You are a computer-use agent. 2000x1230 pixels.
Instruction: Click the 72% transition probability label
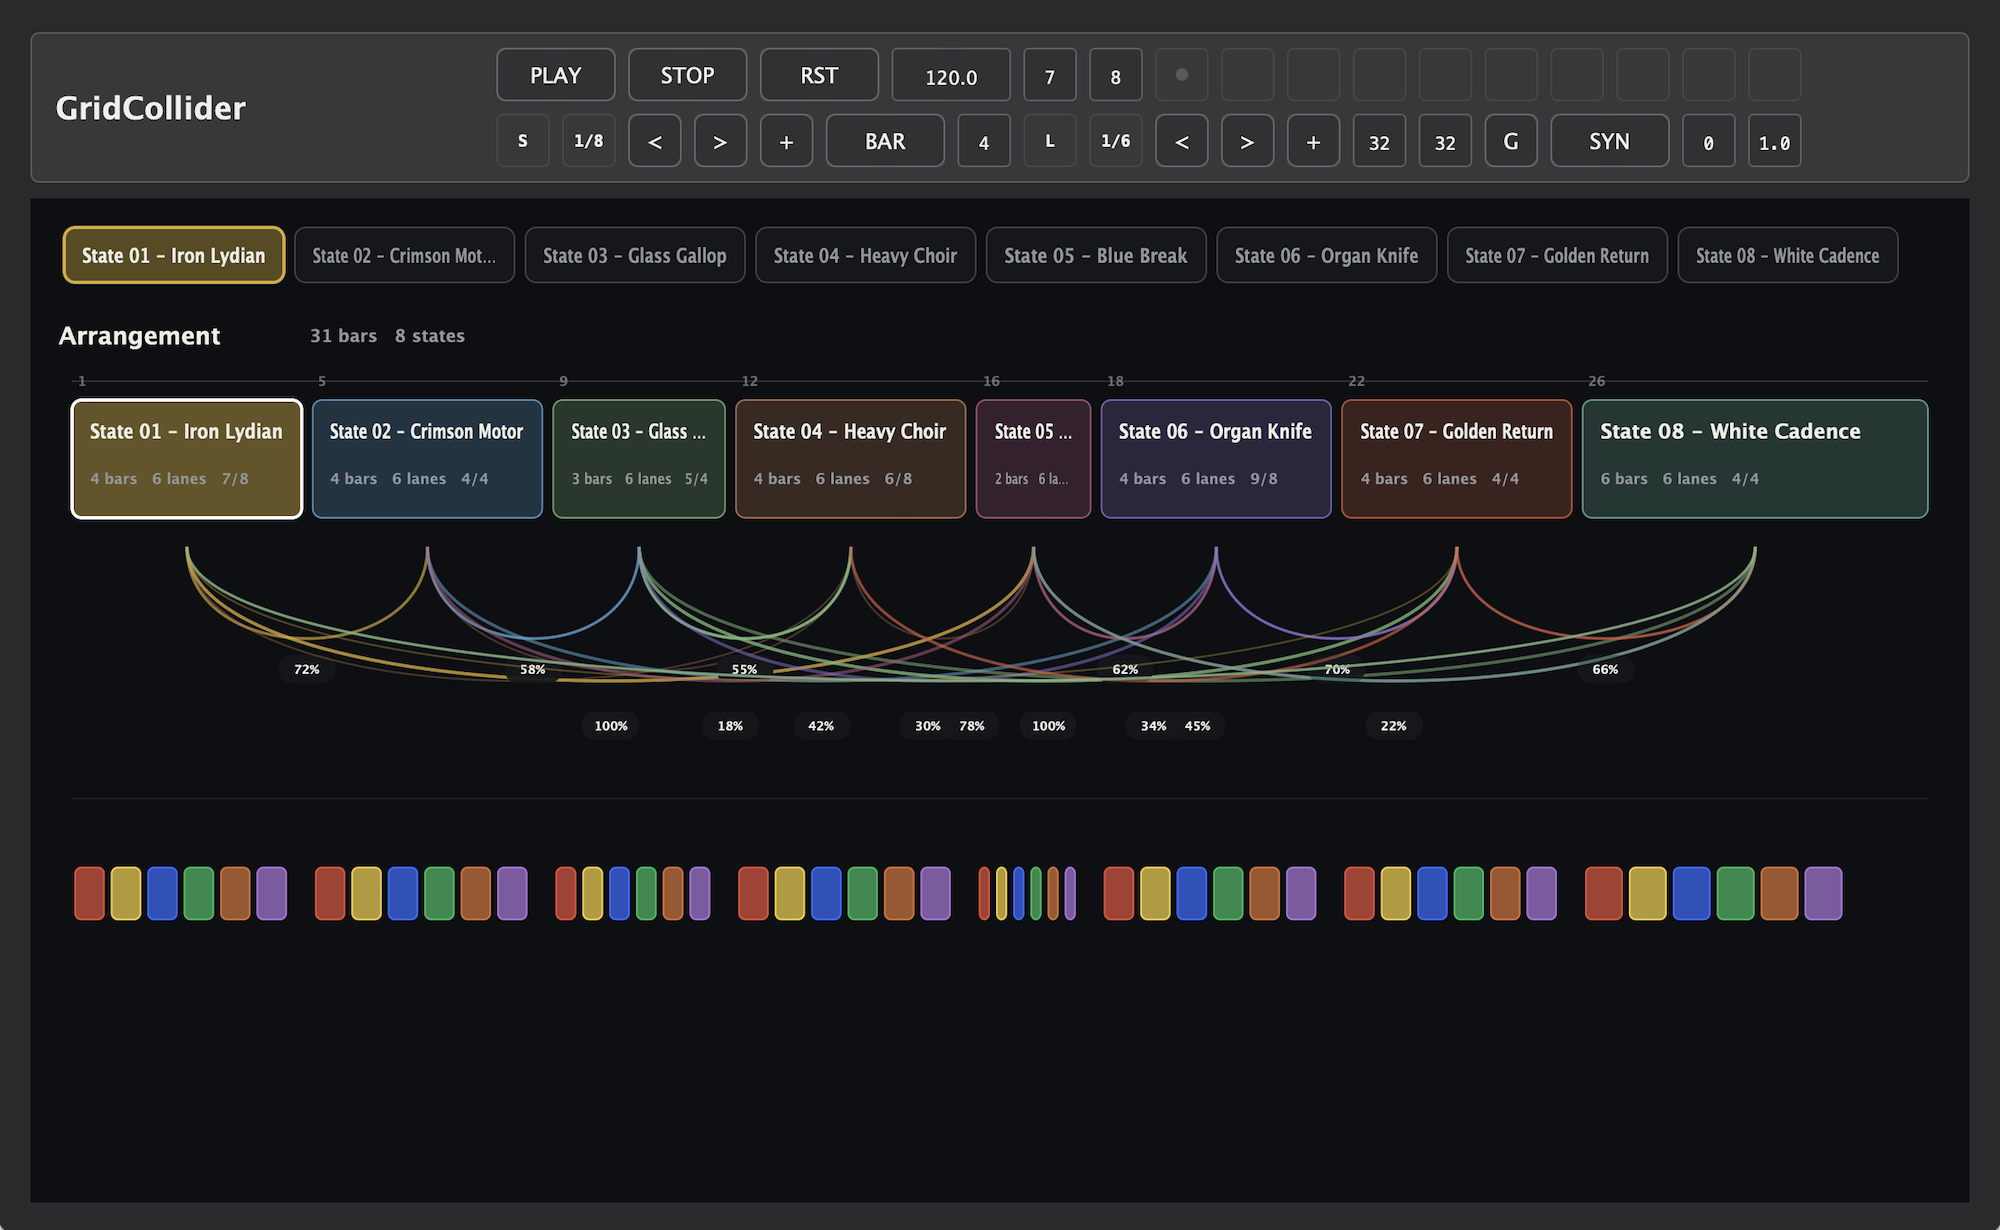307,669
